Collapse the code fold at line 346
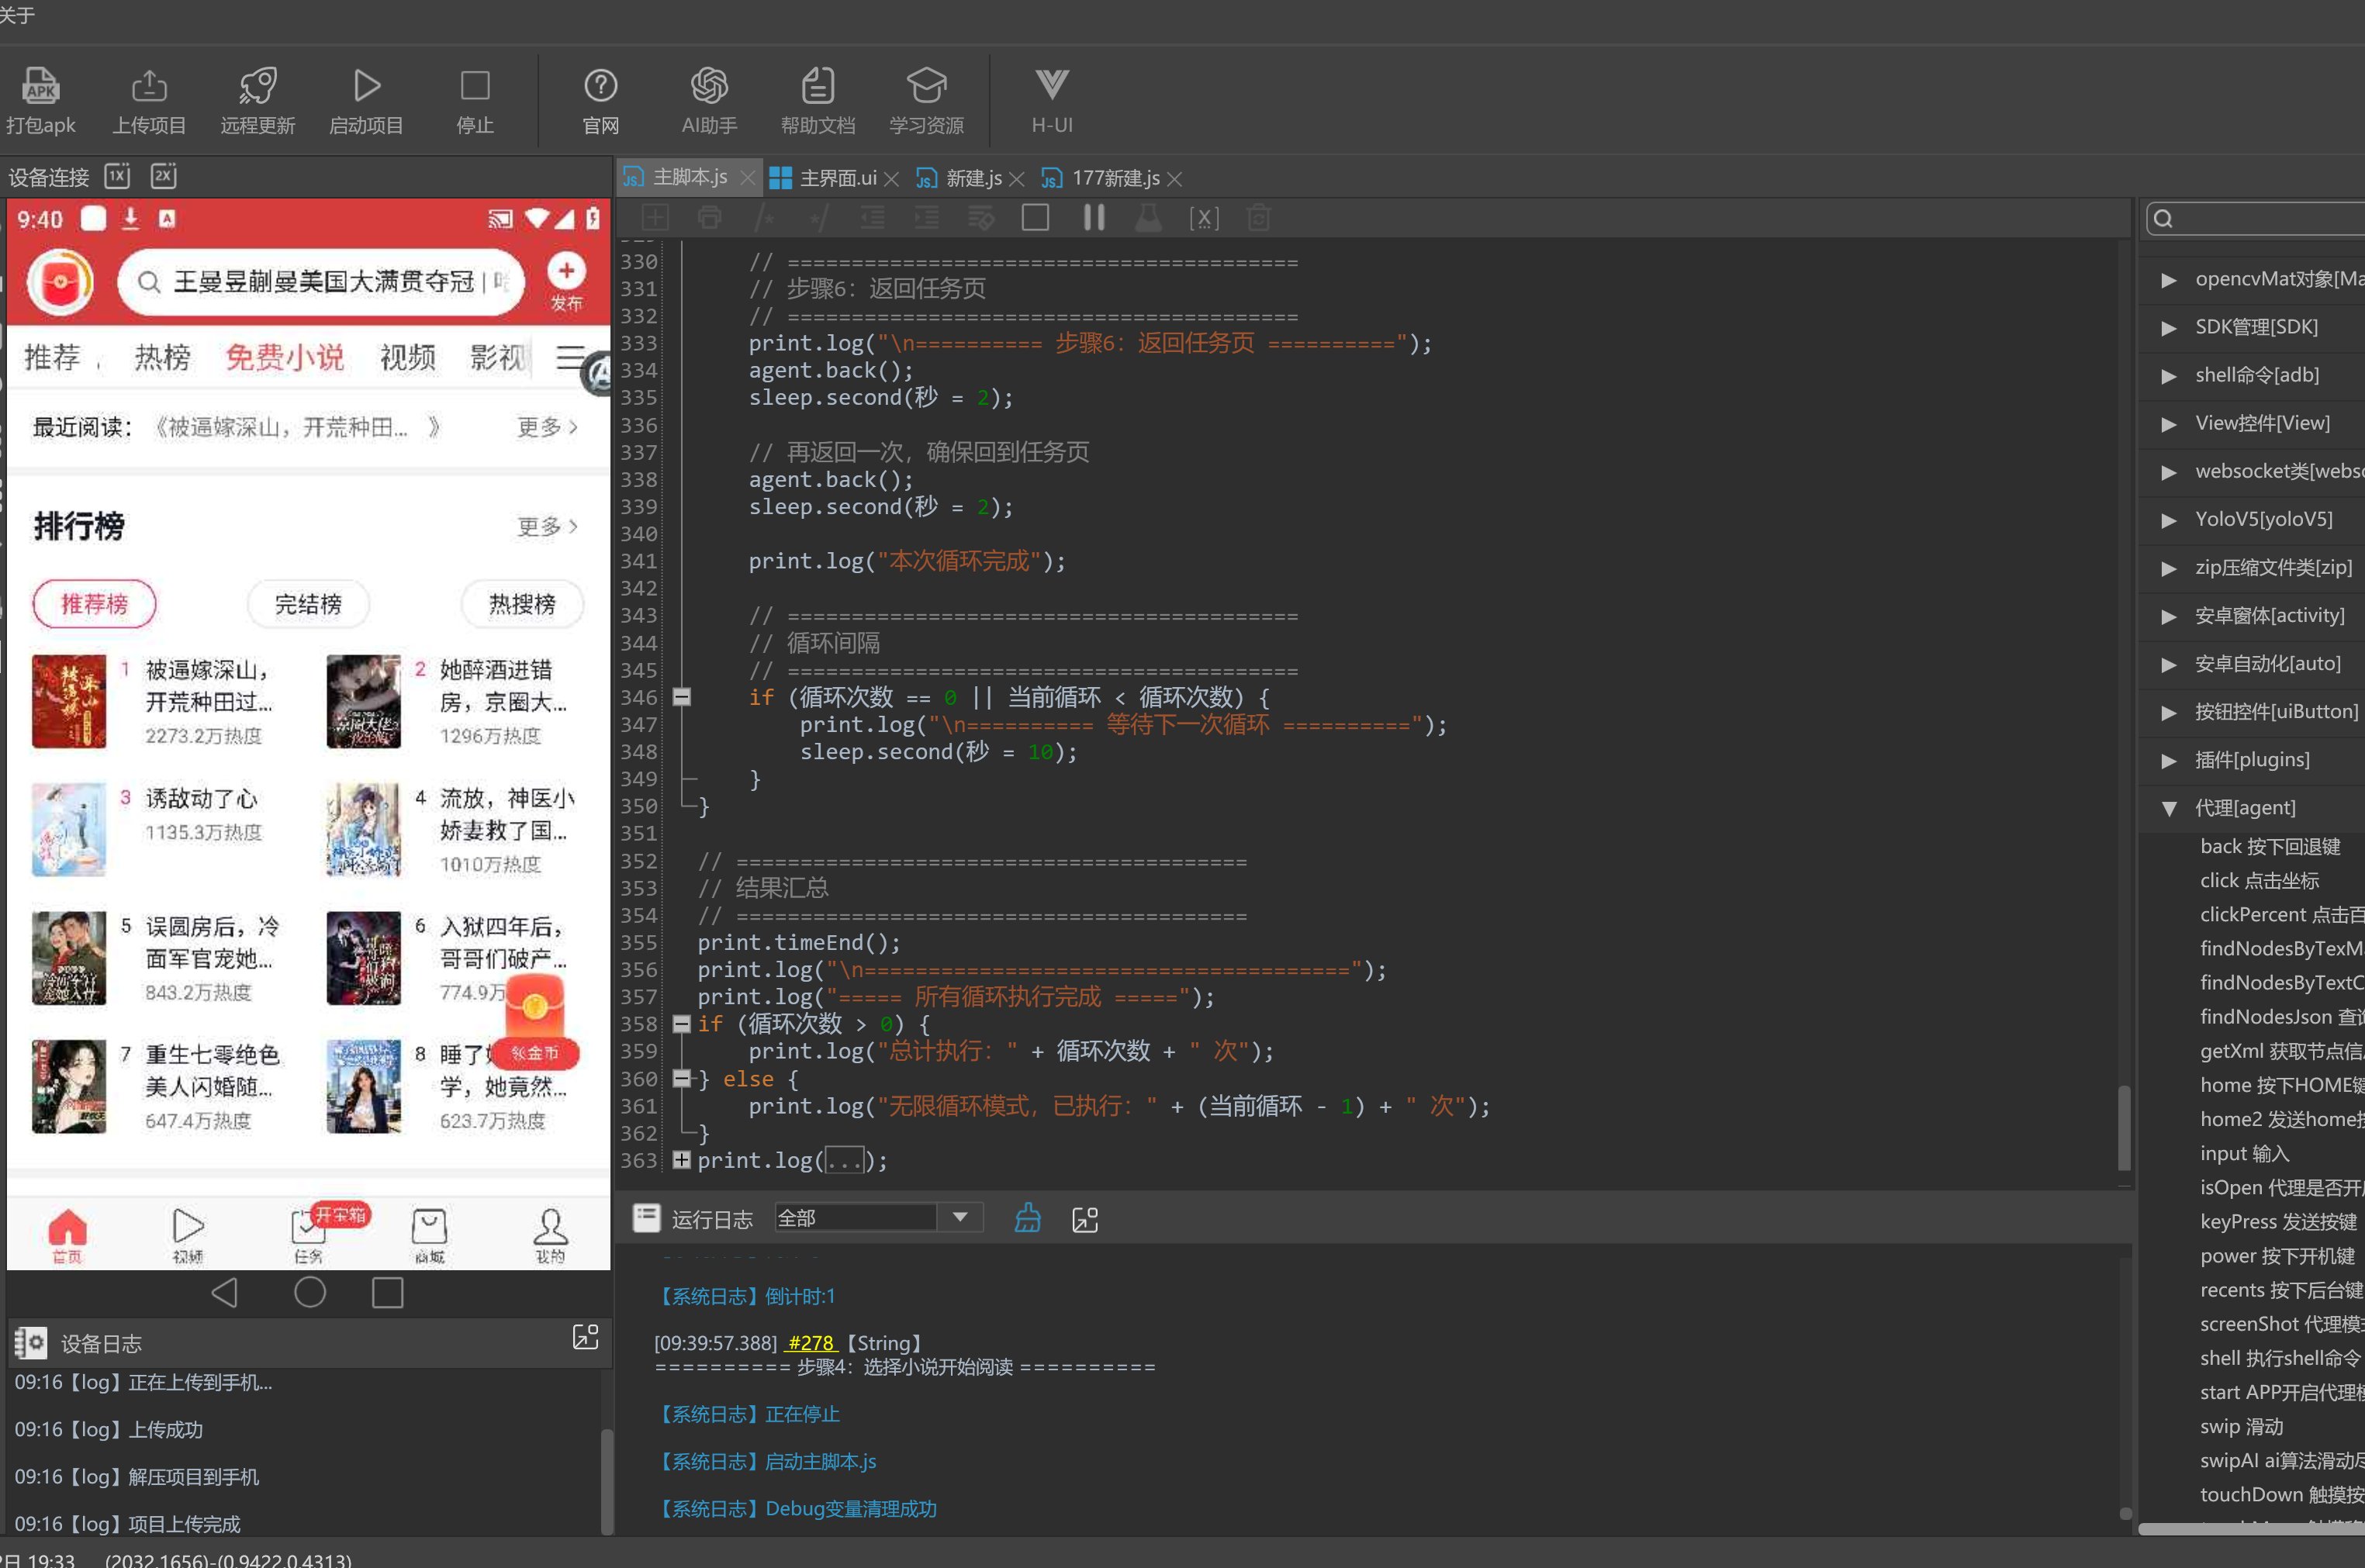2365x1568 pixels. pos(682,697)
